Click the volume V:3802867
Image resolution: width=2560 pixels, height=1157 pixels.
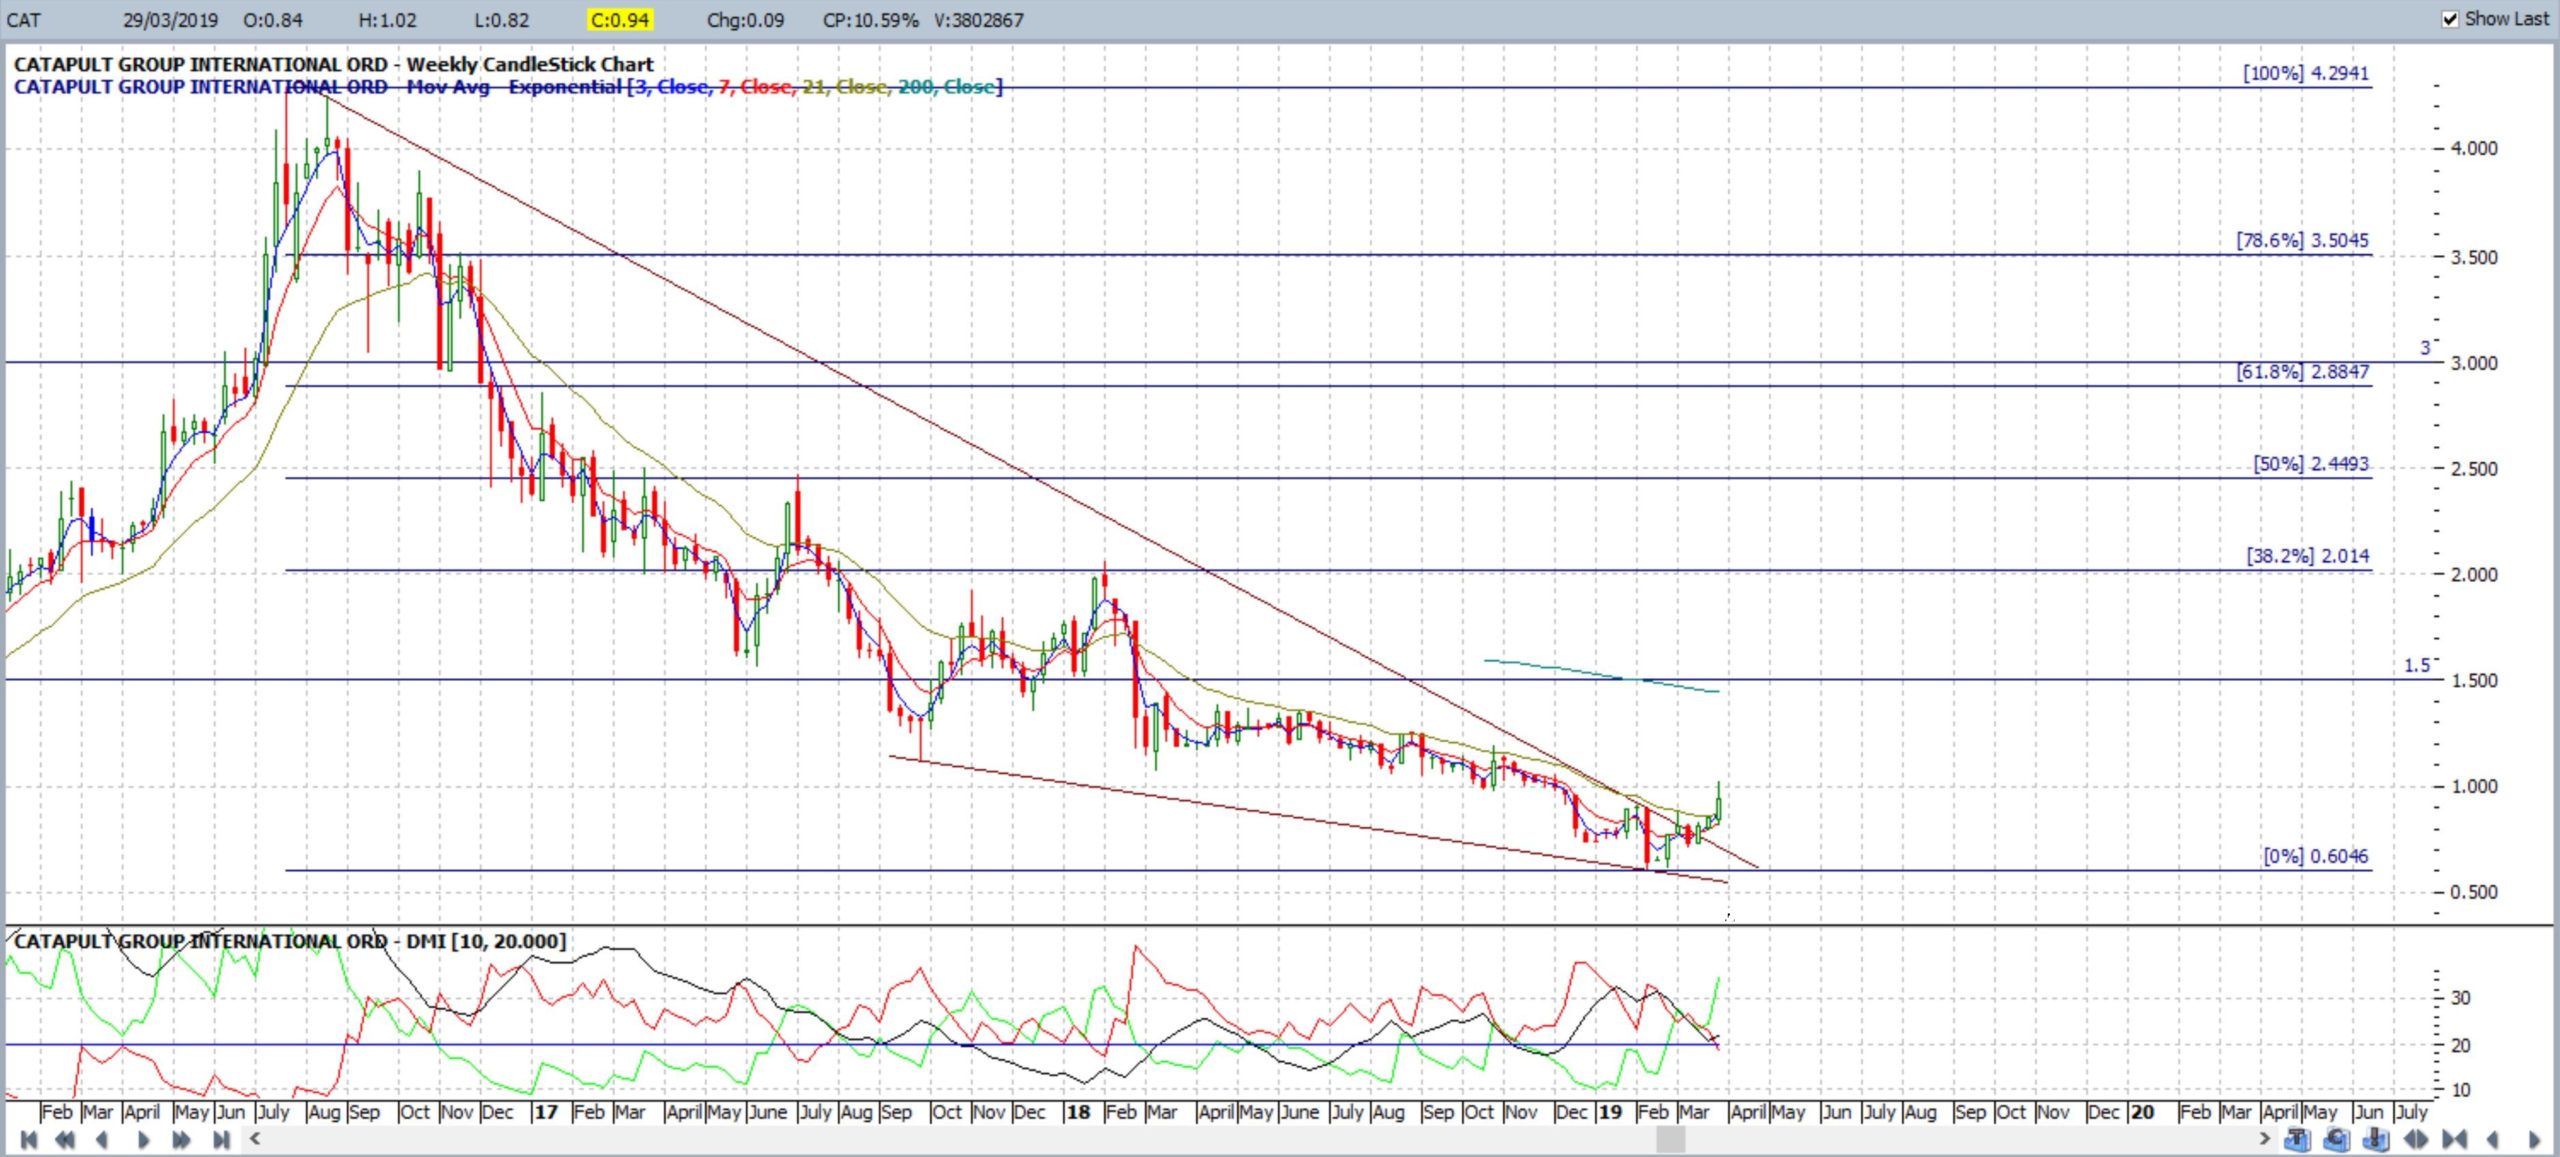pos(979,20)
